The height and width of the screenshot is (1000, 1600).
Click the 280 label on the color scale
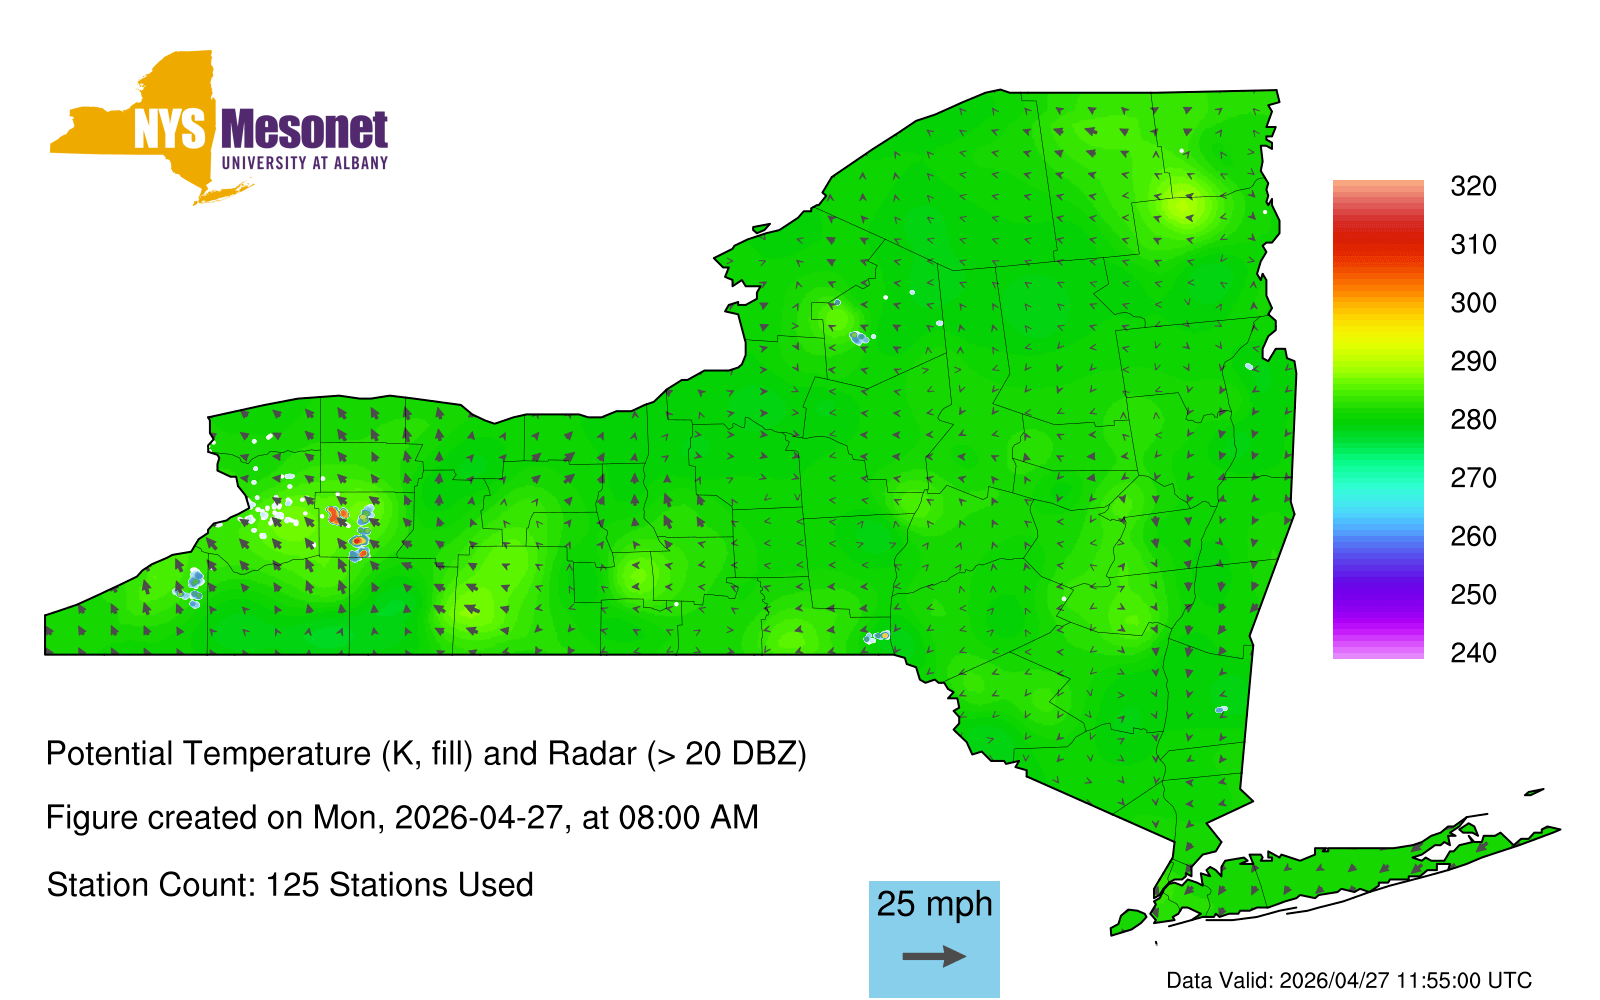coord(1472,420)
